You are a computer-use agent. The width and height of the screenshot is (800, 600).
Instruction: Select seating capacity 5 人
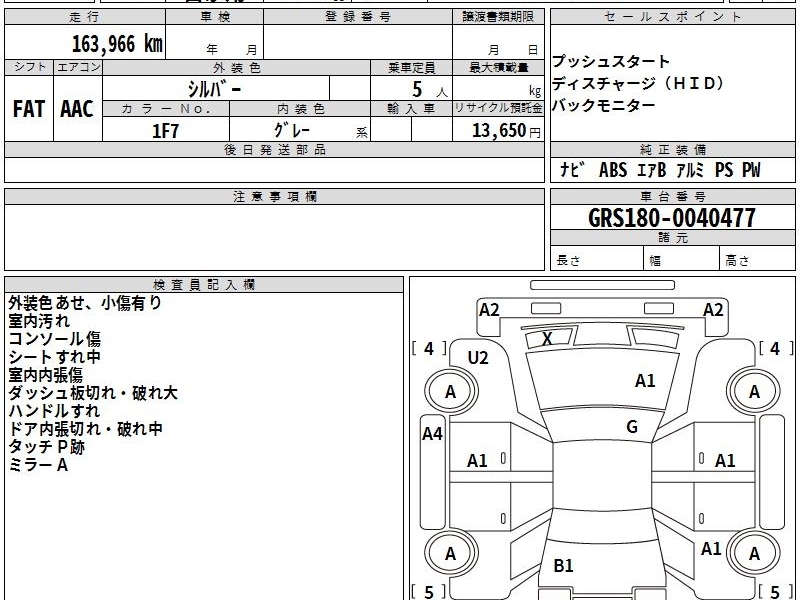(x=430, y=90)
